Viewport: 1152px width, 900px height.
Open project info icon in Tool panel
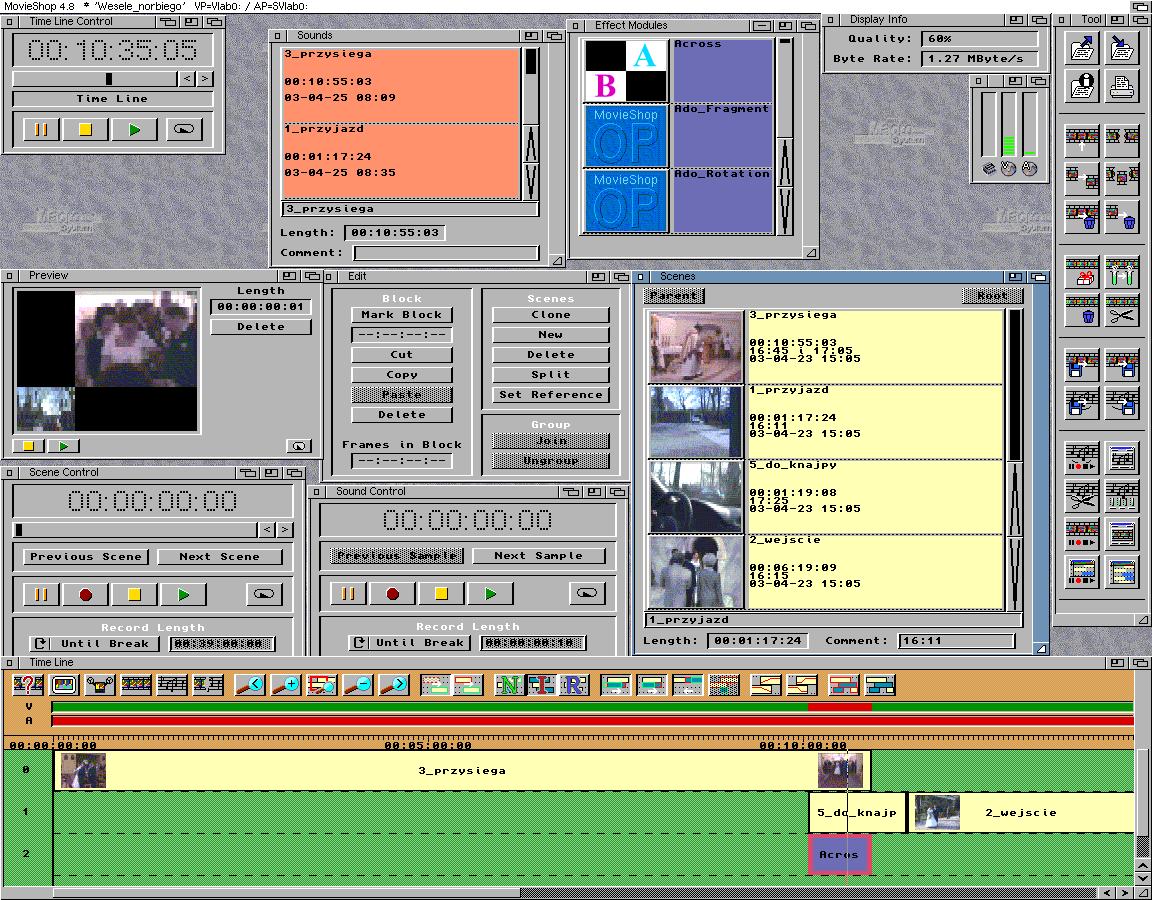coord(1082,87)
